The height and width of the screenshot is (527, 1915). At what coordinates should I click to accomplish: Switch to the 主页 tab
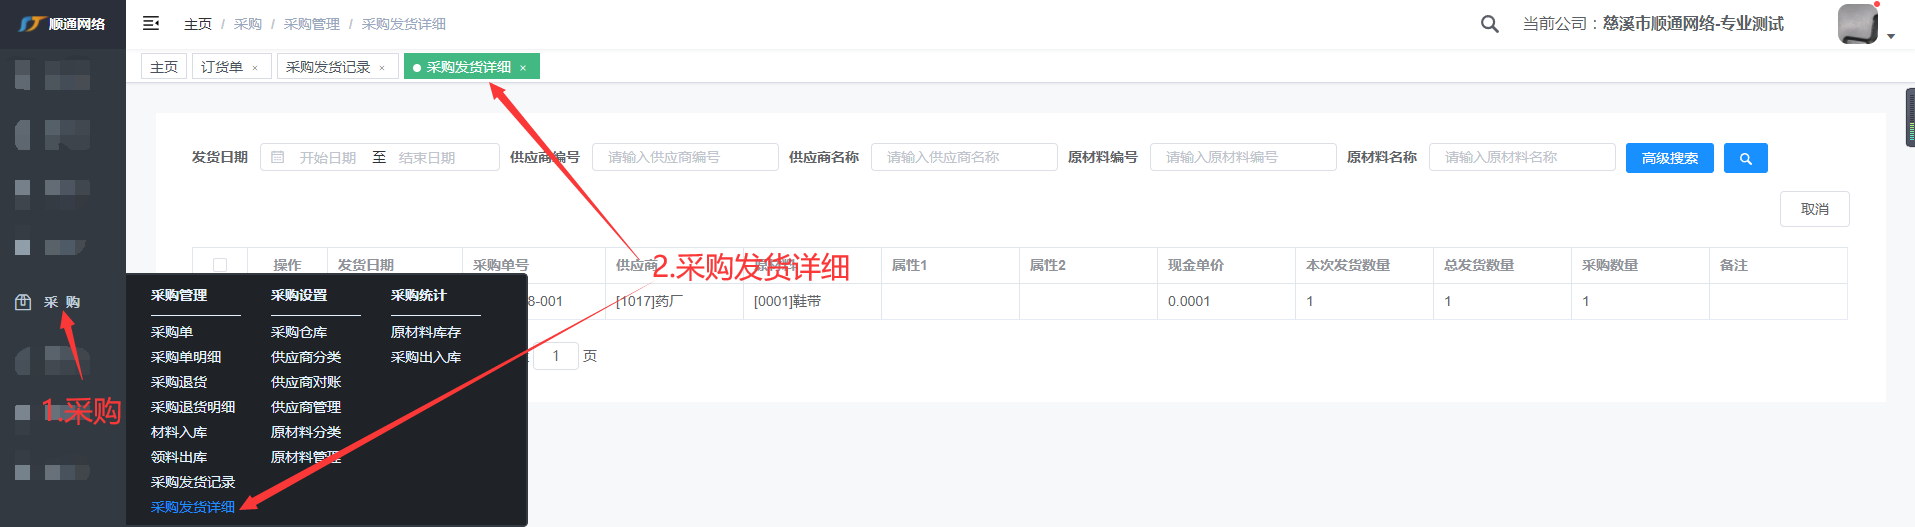click(164, 67)
